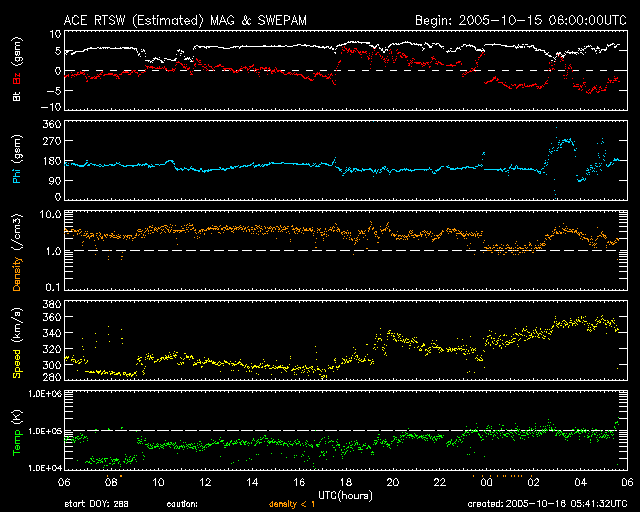Click the -10 tick on the Bt Bz axis
Image resolution: width=640 pixels, height=512 pixels.
pos(51,107)
